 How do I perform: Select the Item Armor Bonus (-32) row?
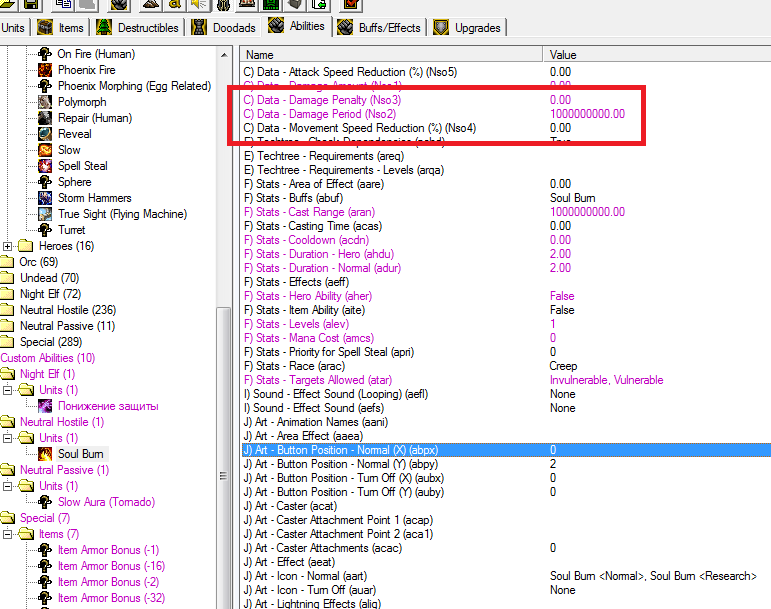tap(111, 598)
